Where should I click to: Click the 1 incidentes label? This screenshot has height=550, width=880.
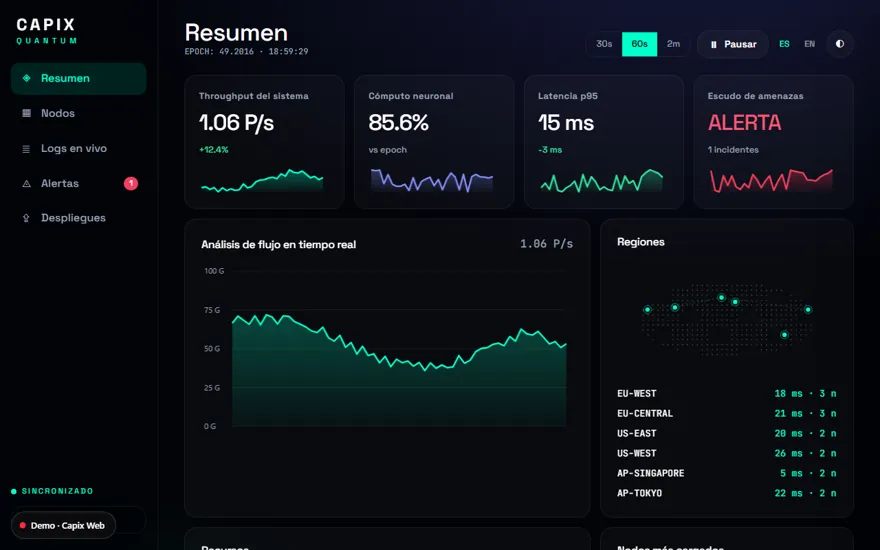pyautogui.click(x=733, y=150)
